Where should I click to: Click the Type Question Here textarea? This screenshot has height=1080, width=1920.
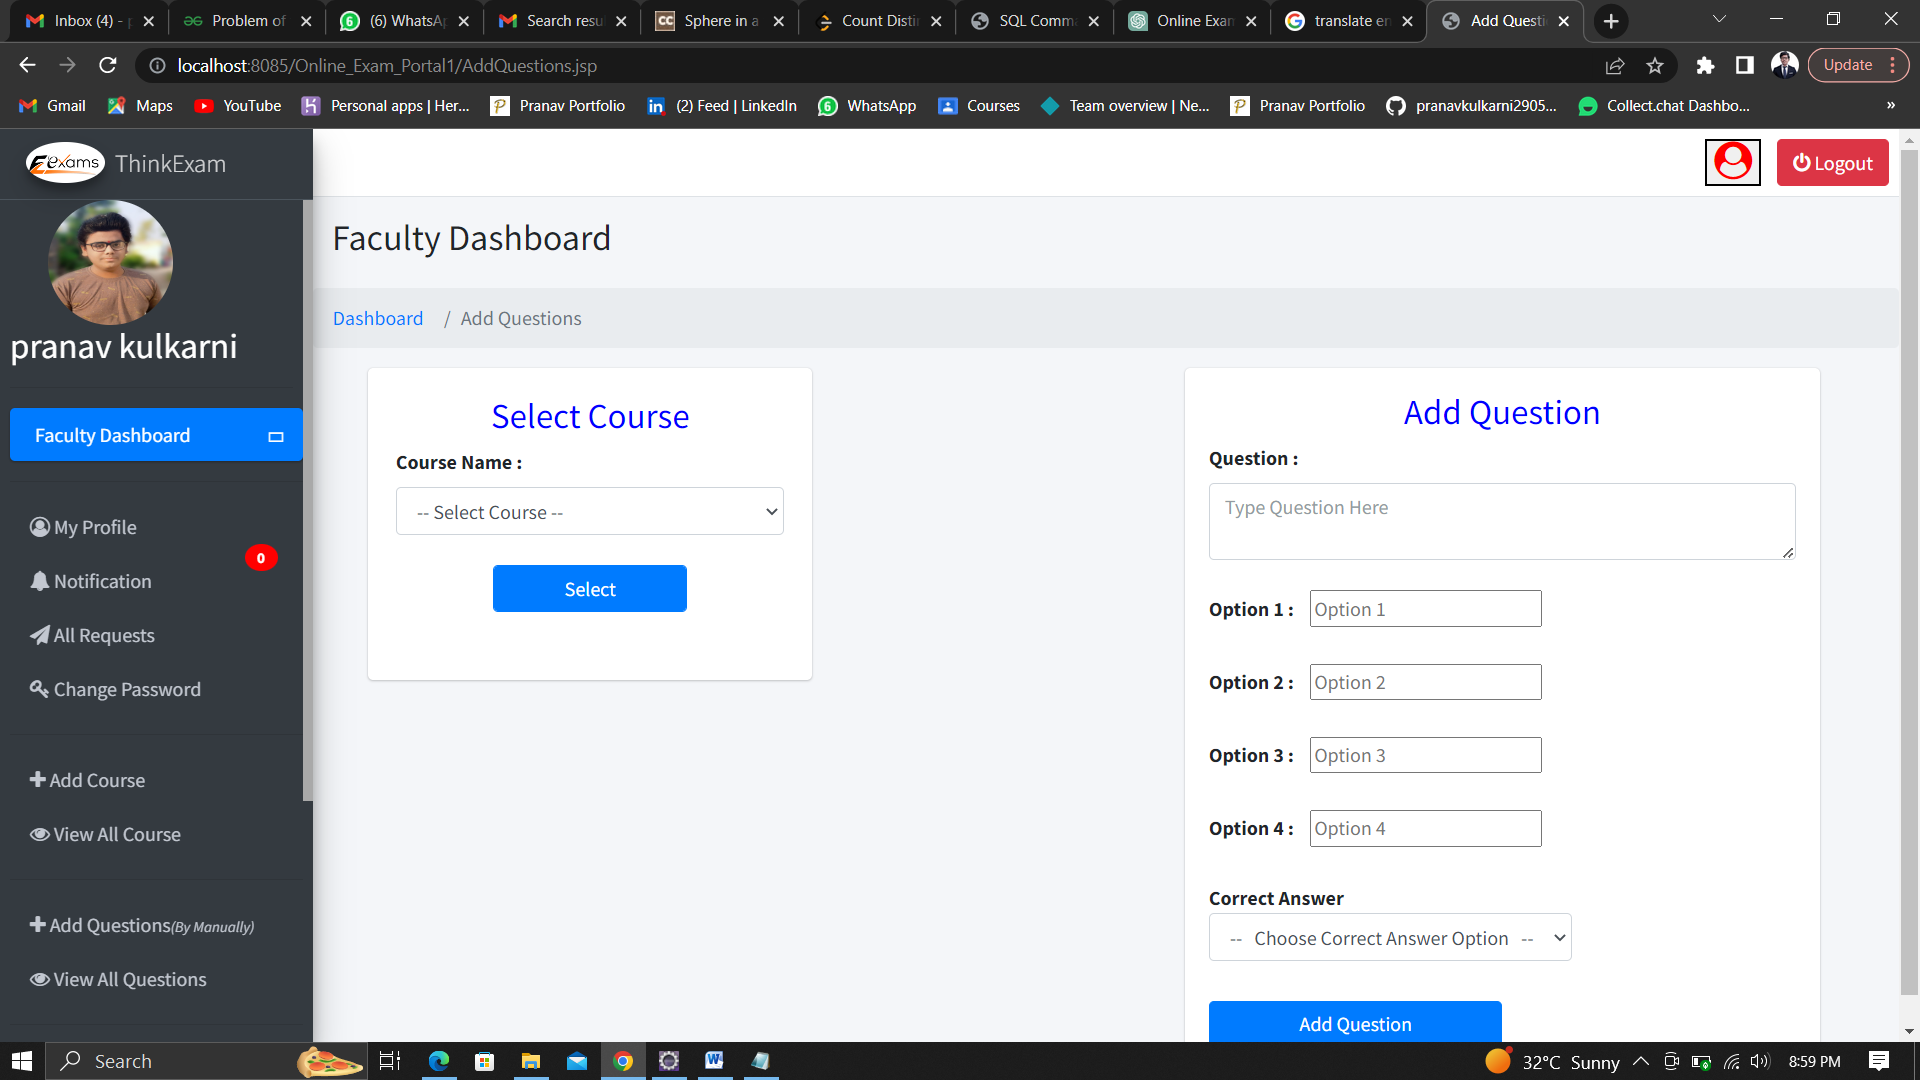pyautogui.click(x=1500, y=521)
